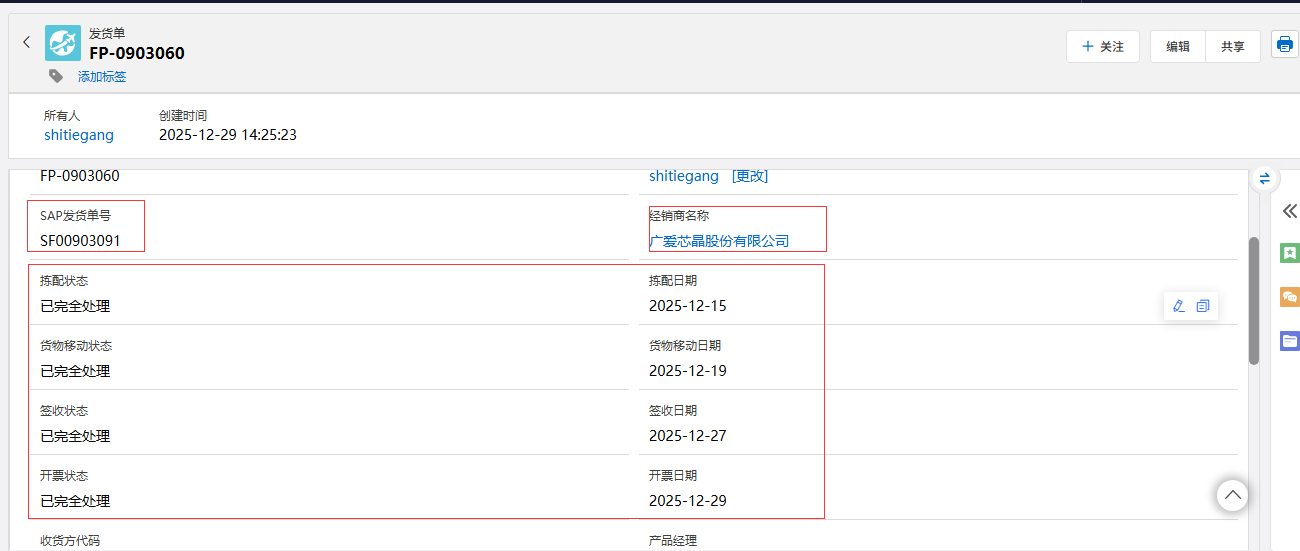Click the [更改] change owner link

749,176
